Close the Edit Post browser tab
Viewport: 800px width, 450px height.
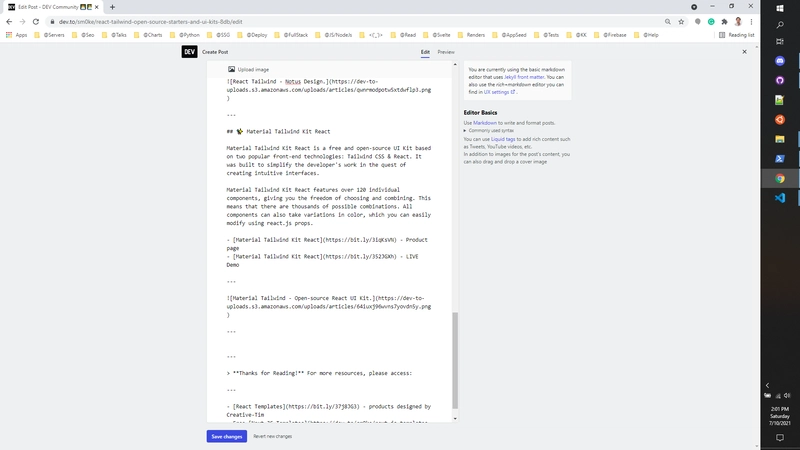click(x=96, y=7)
